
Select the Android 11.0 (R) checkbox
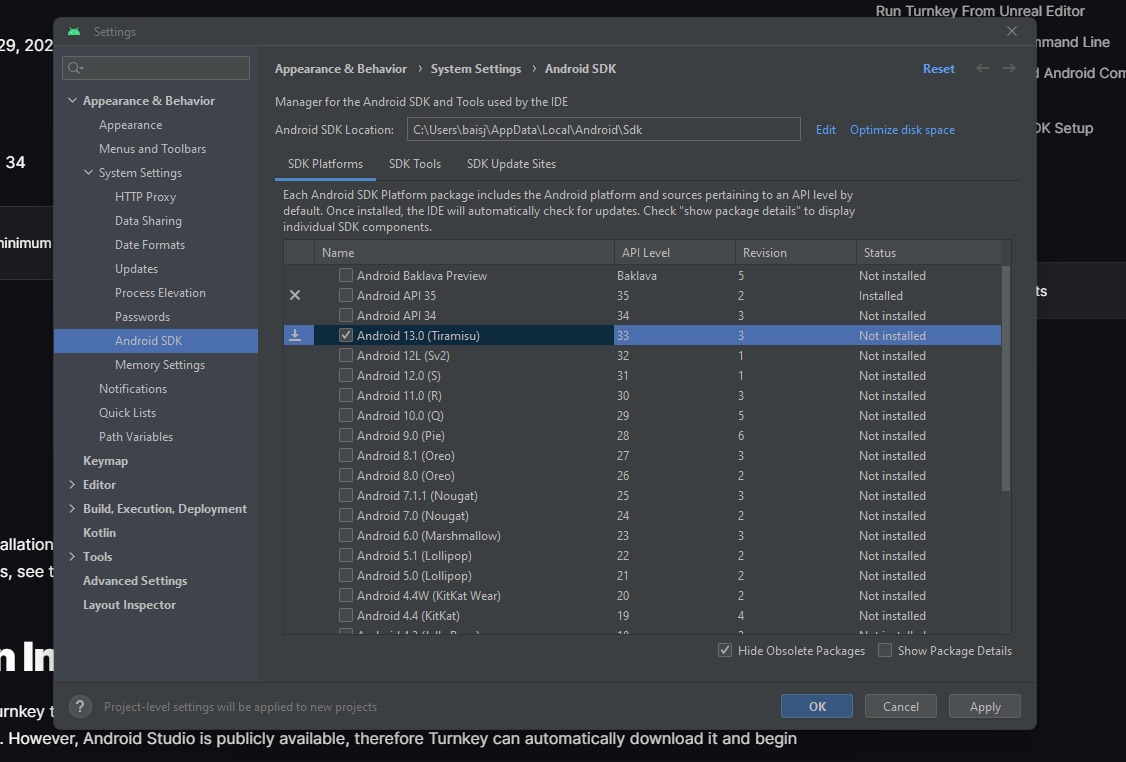[346, 396]
